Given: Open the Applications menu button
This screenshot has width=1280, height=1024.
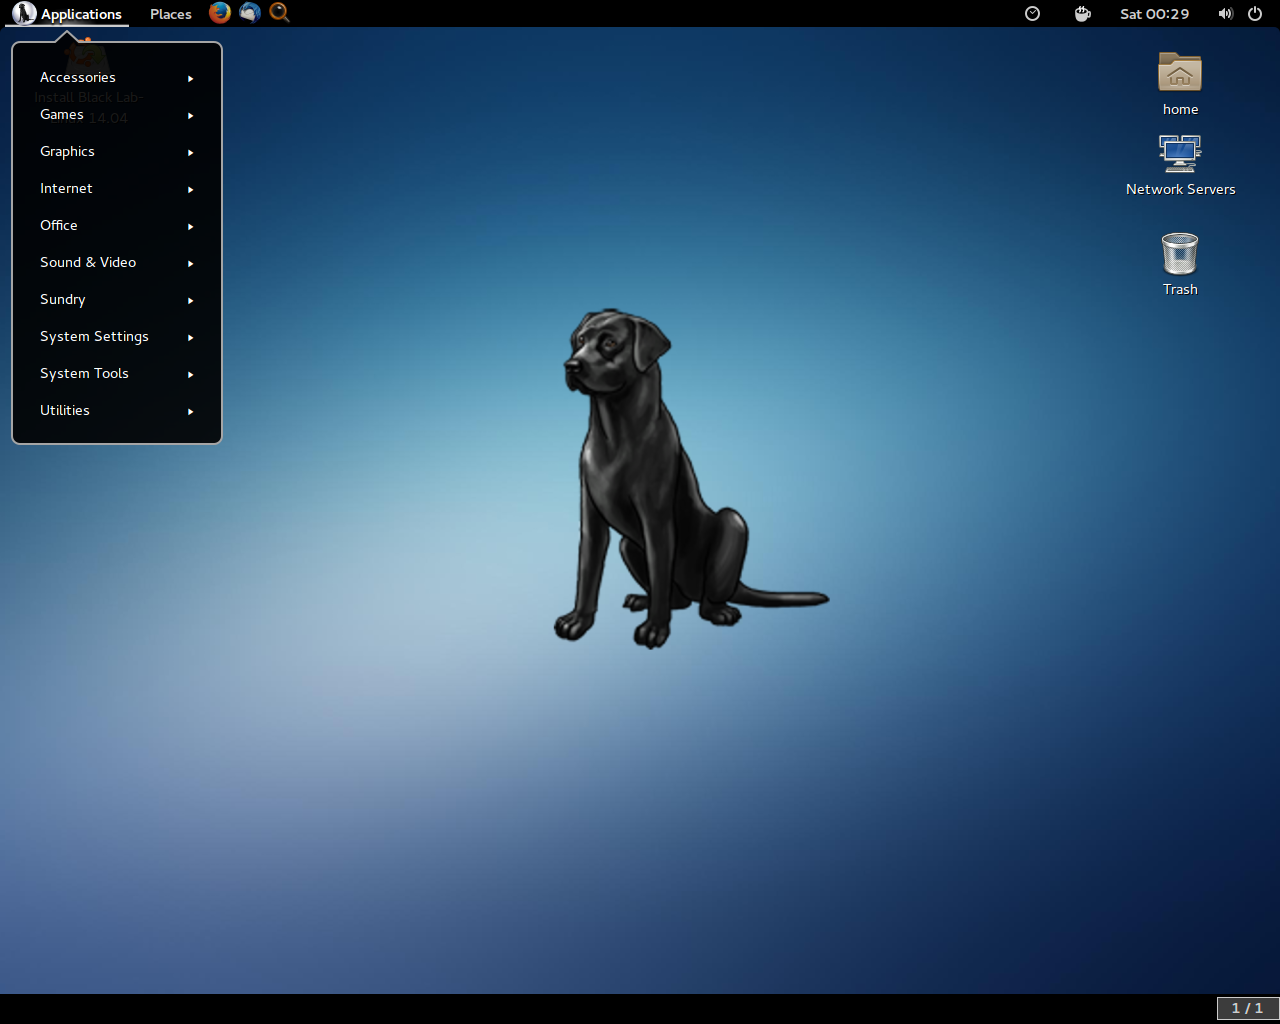Looking at the screenshot, I should tap(68, 14).
